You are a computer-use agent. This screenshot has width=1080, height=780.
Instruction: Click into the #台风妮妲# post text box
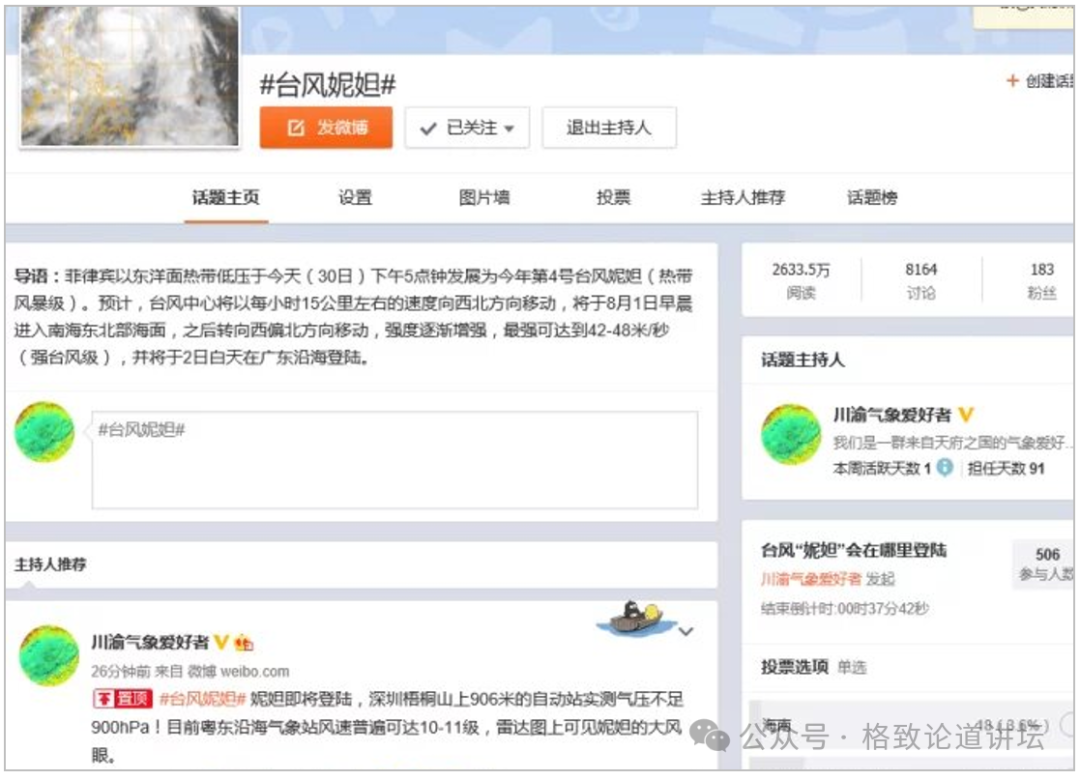click(x=395, y=460)
